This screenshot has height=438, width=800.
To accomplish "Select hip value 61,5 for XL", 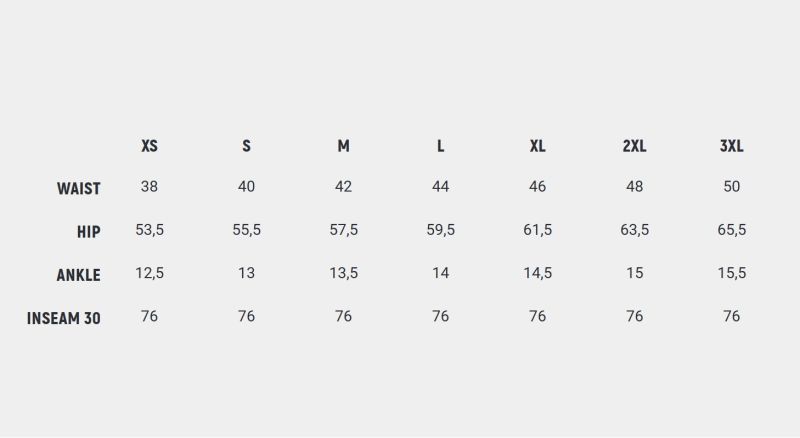I will tap(537, 230).
